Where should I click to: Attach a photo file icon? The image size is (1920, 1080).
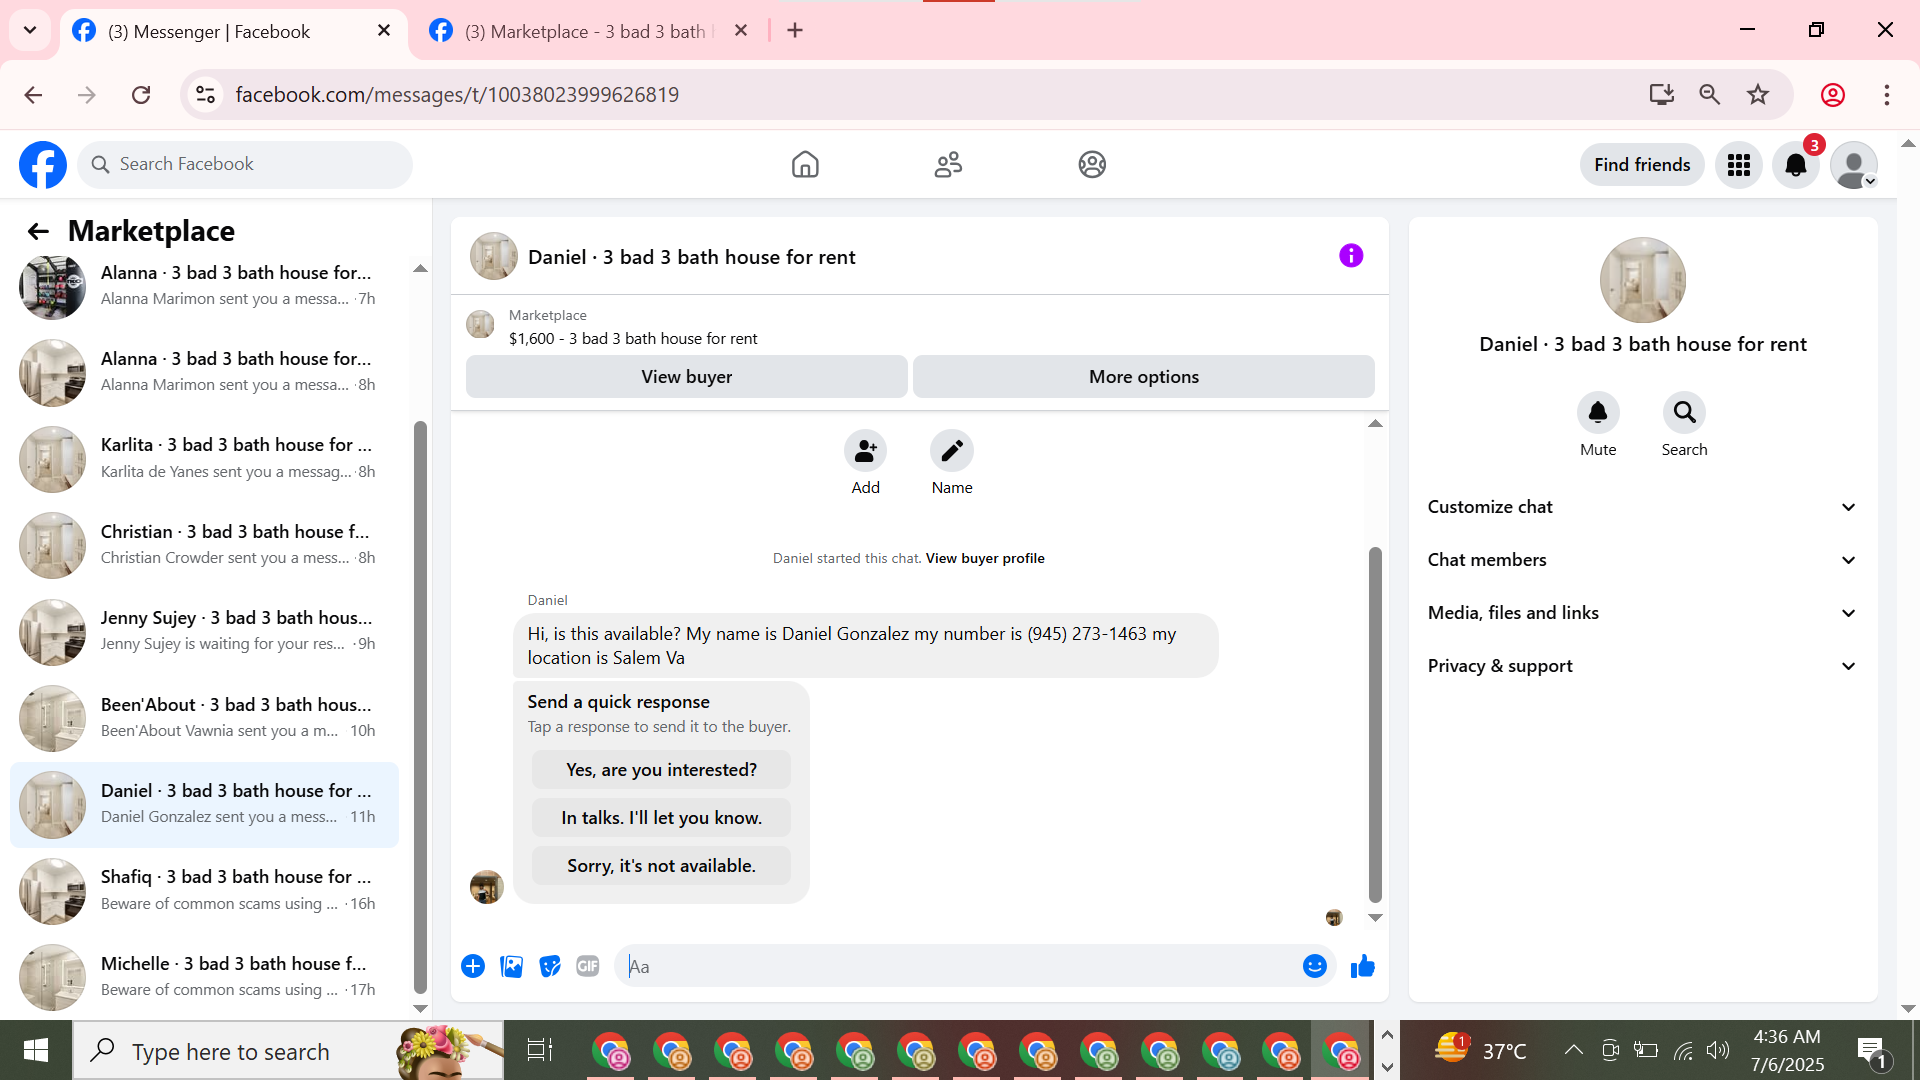[511, 967]
